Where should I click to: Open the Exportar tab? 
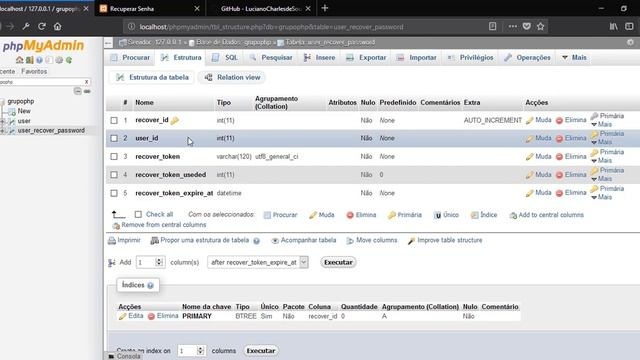pyautogui.click(x=367, y=58)
